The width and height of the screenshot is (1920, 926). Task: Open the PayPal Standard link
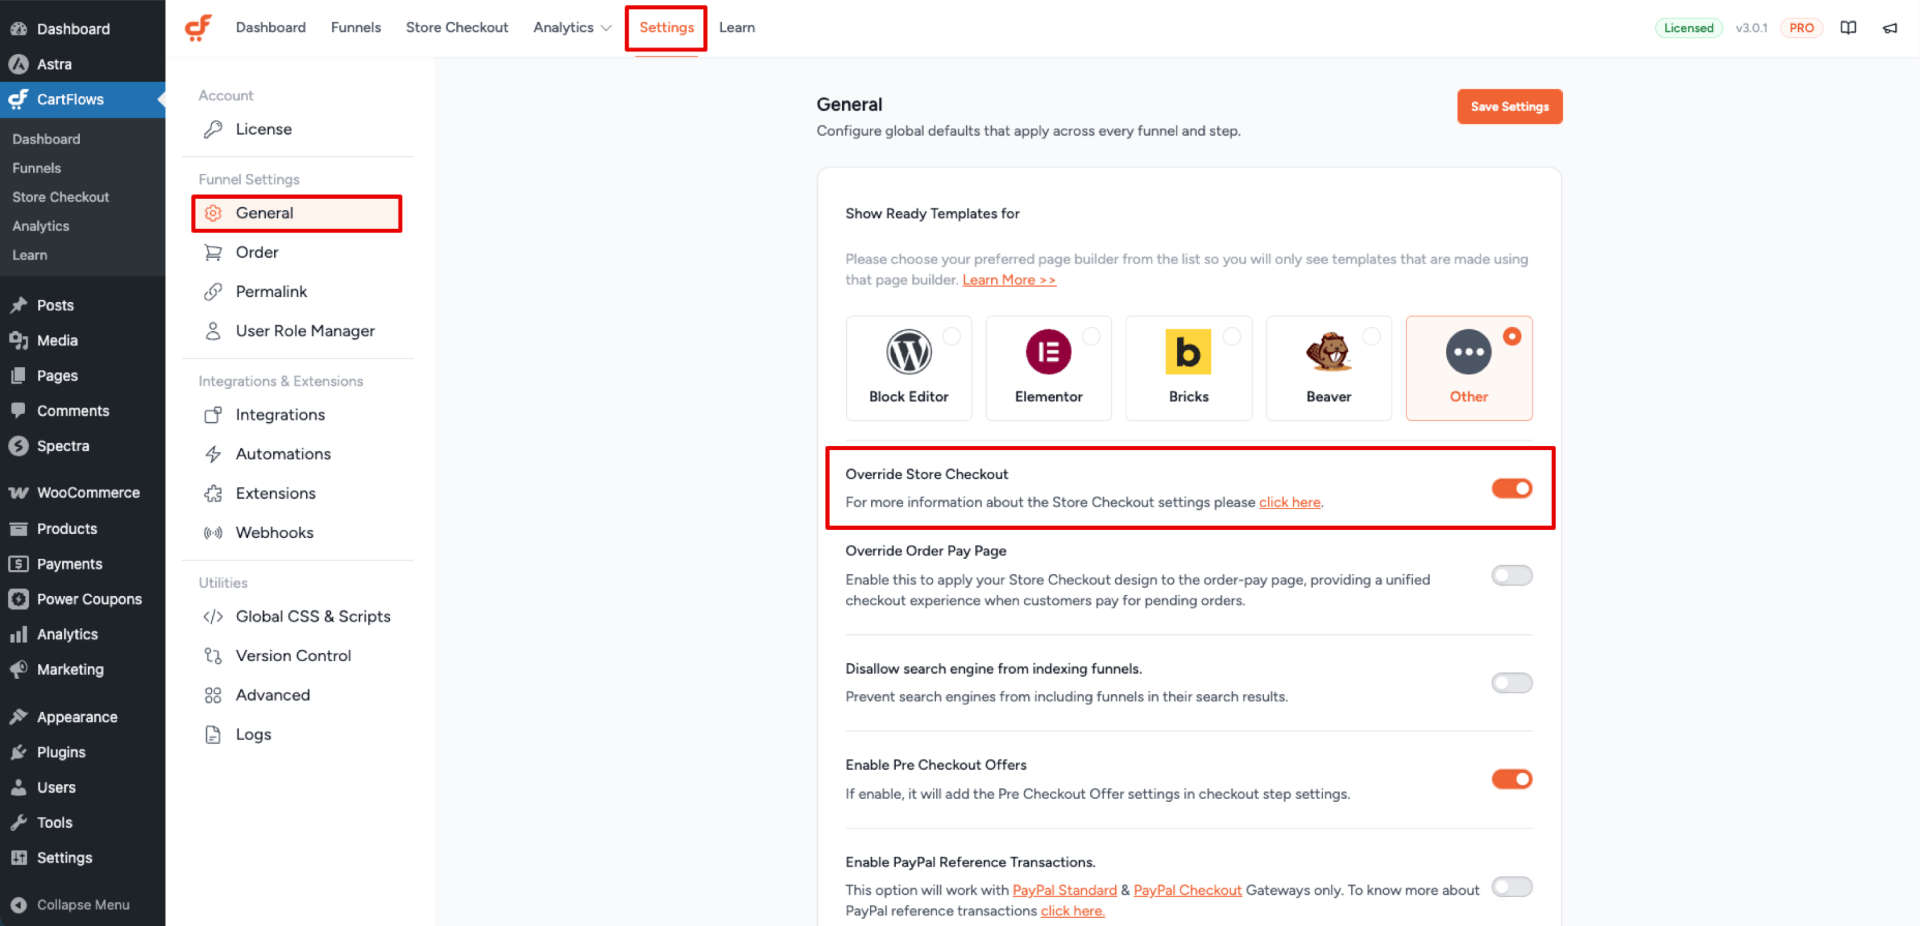(1064, 890)
